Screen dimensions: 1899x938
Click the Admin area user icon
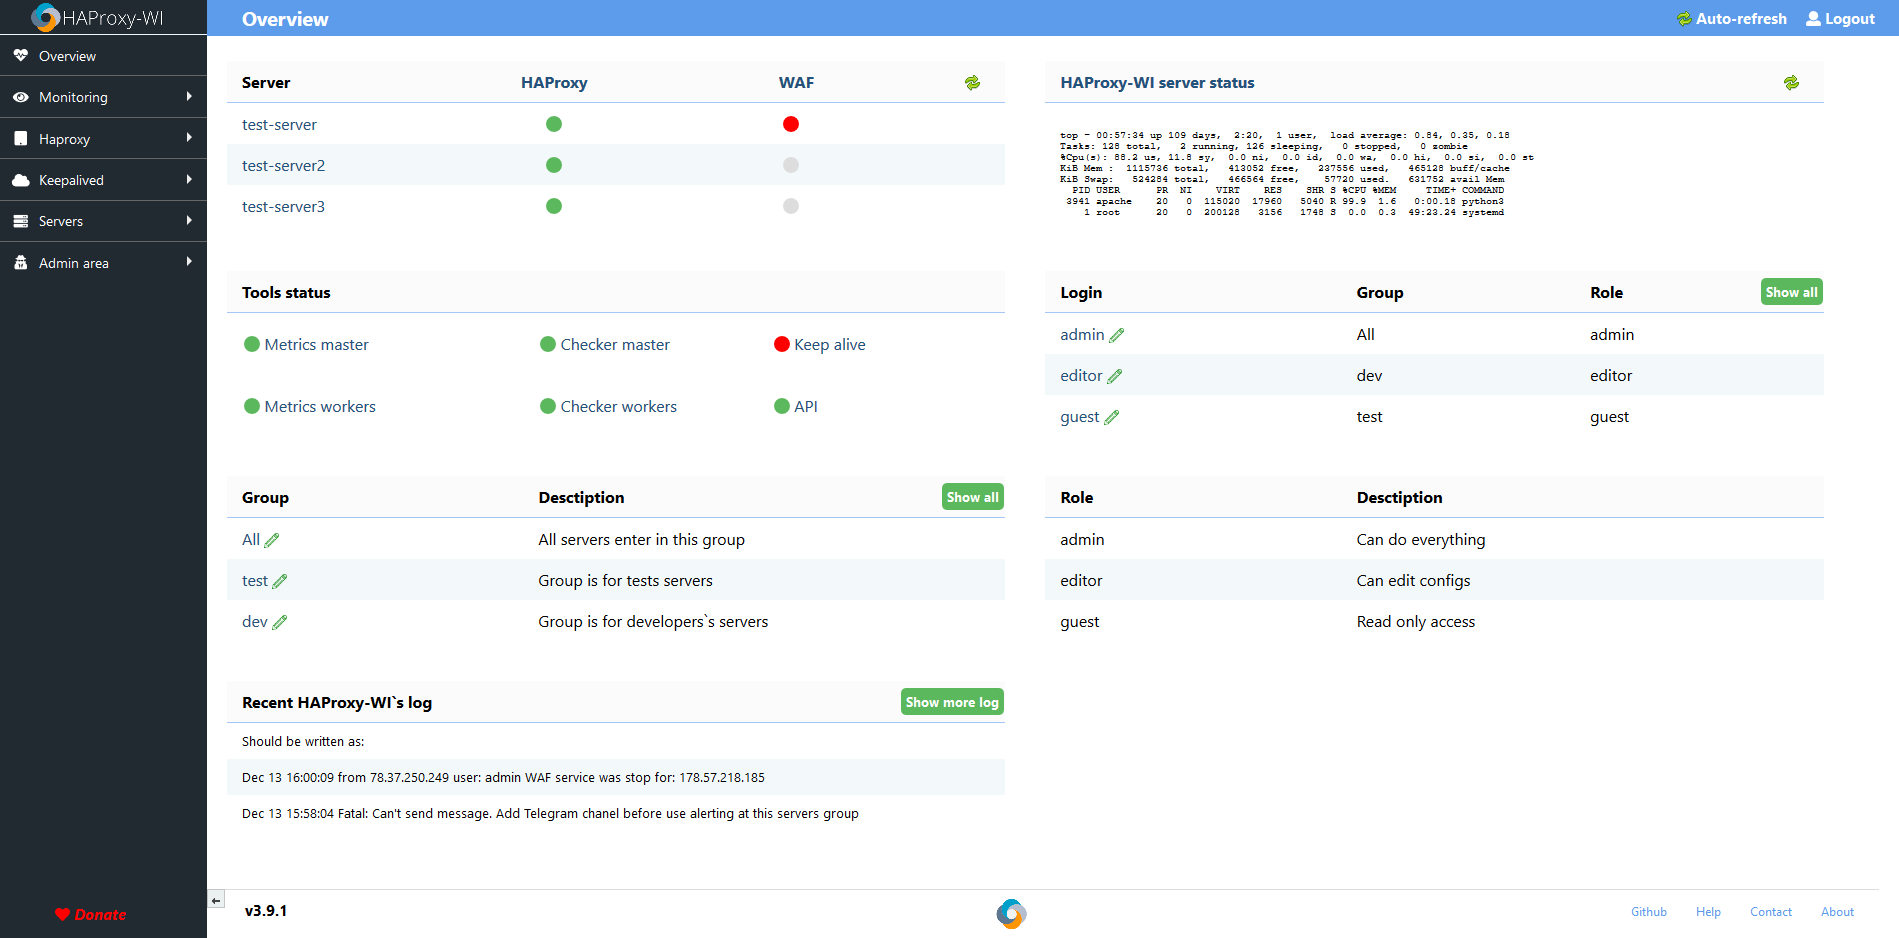pyautogui.click(x=20, y=263)
